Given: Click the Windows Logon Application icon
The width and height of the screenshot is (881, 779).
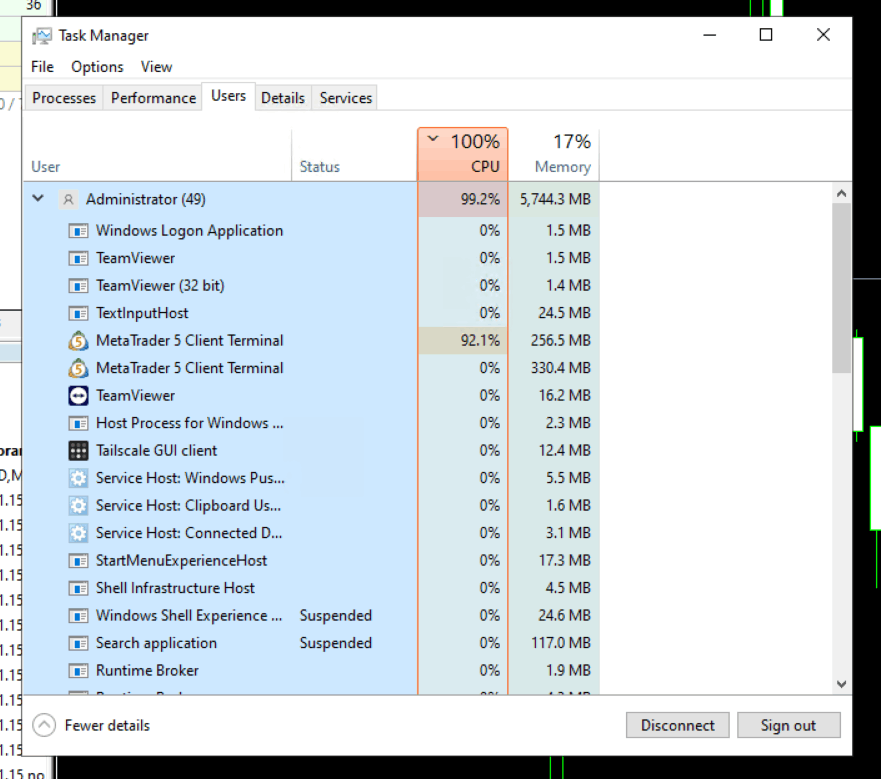Looking at the screenshot, I should coord(78,231).
